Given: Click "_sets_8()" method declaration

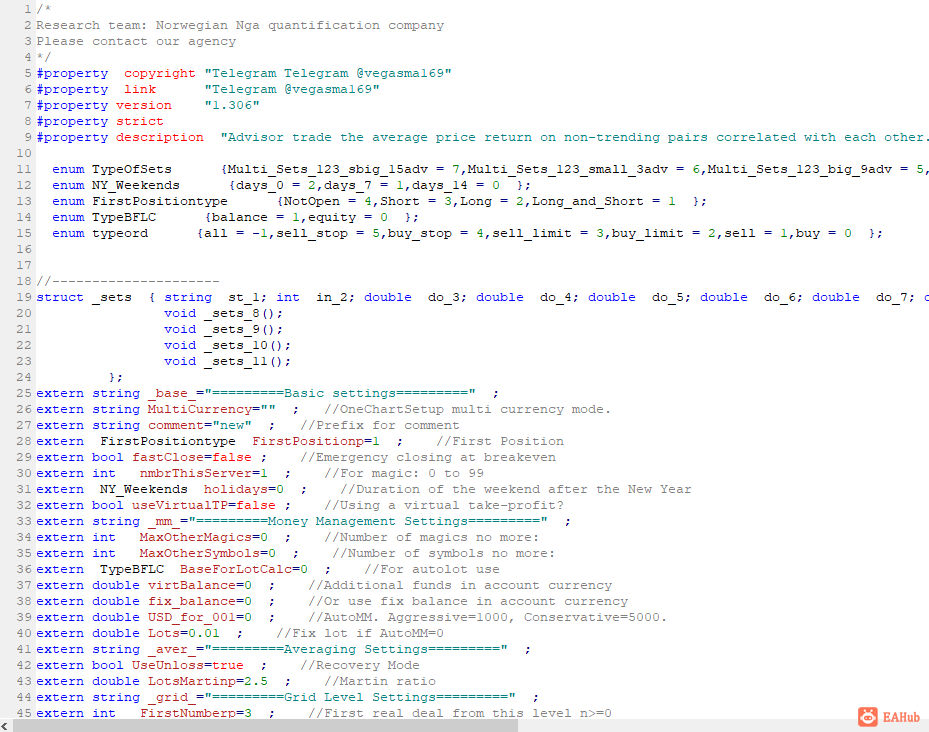Looking at the screenshot, I should pyautogui.click(x=244, y=313).
